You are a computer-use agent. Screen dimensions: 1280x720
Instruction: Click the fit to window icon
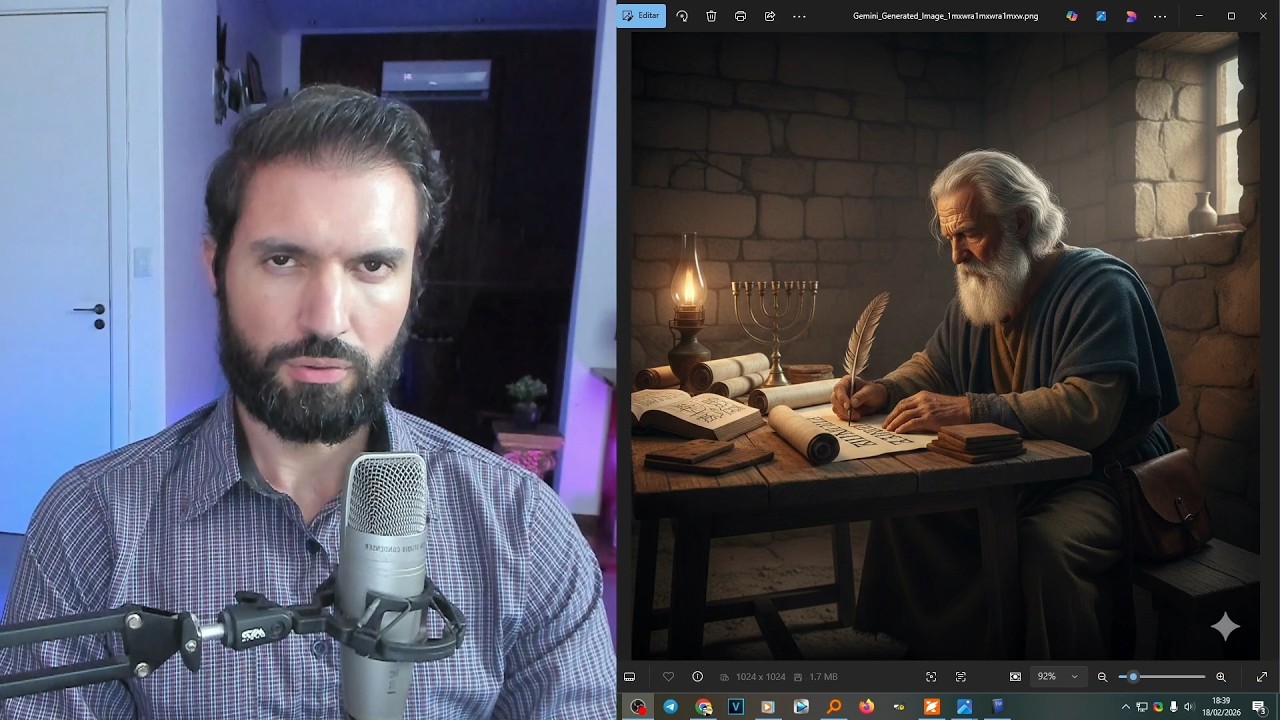1015,677
